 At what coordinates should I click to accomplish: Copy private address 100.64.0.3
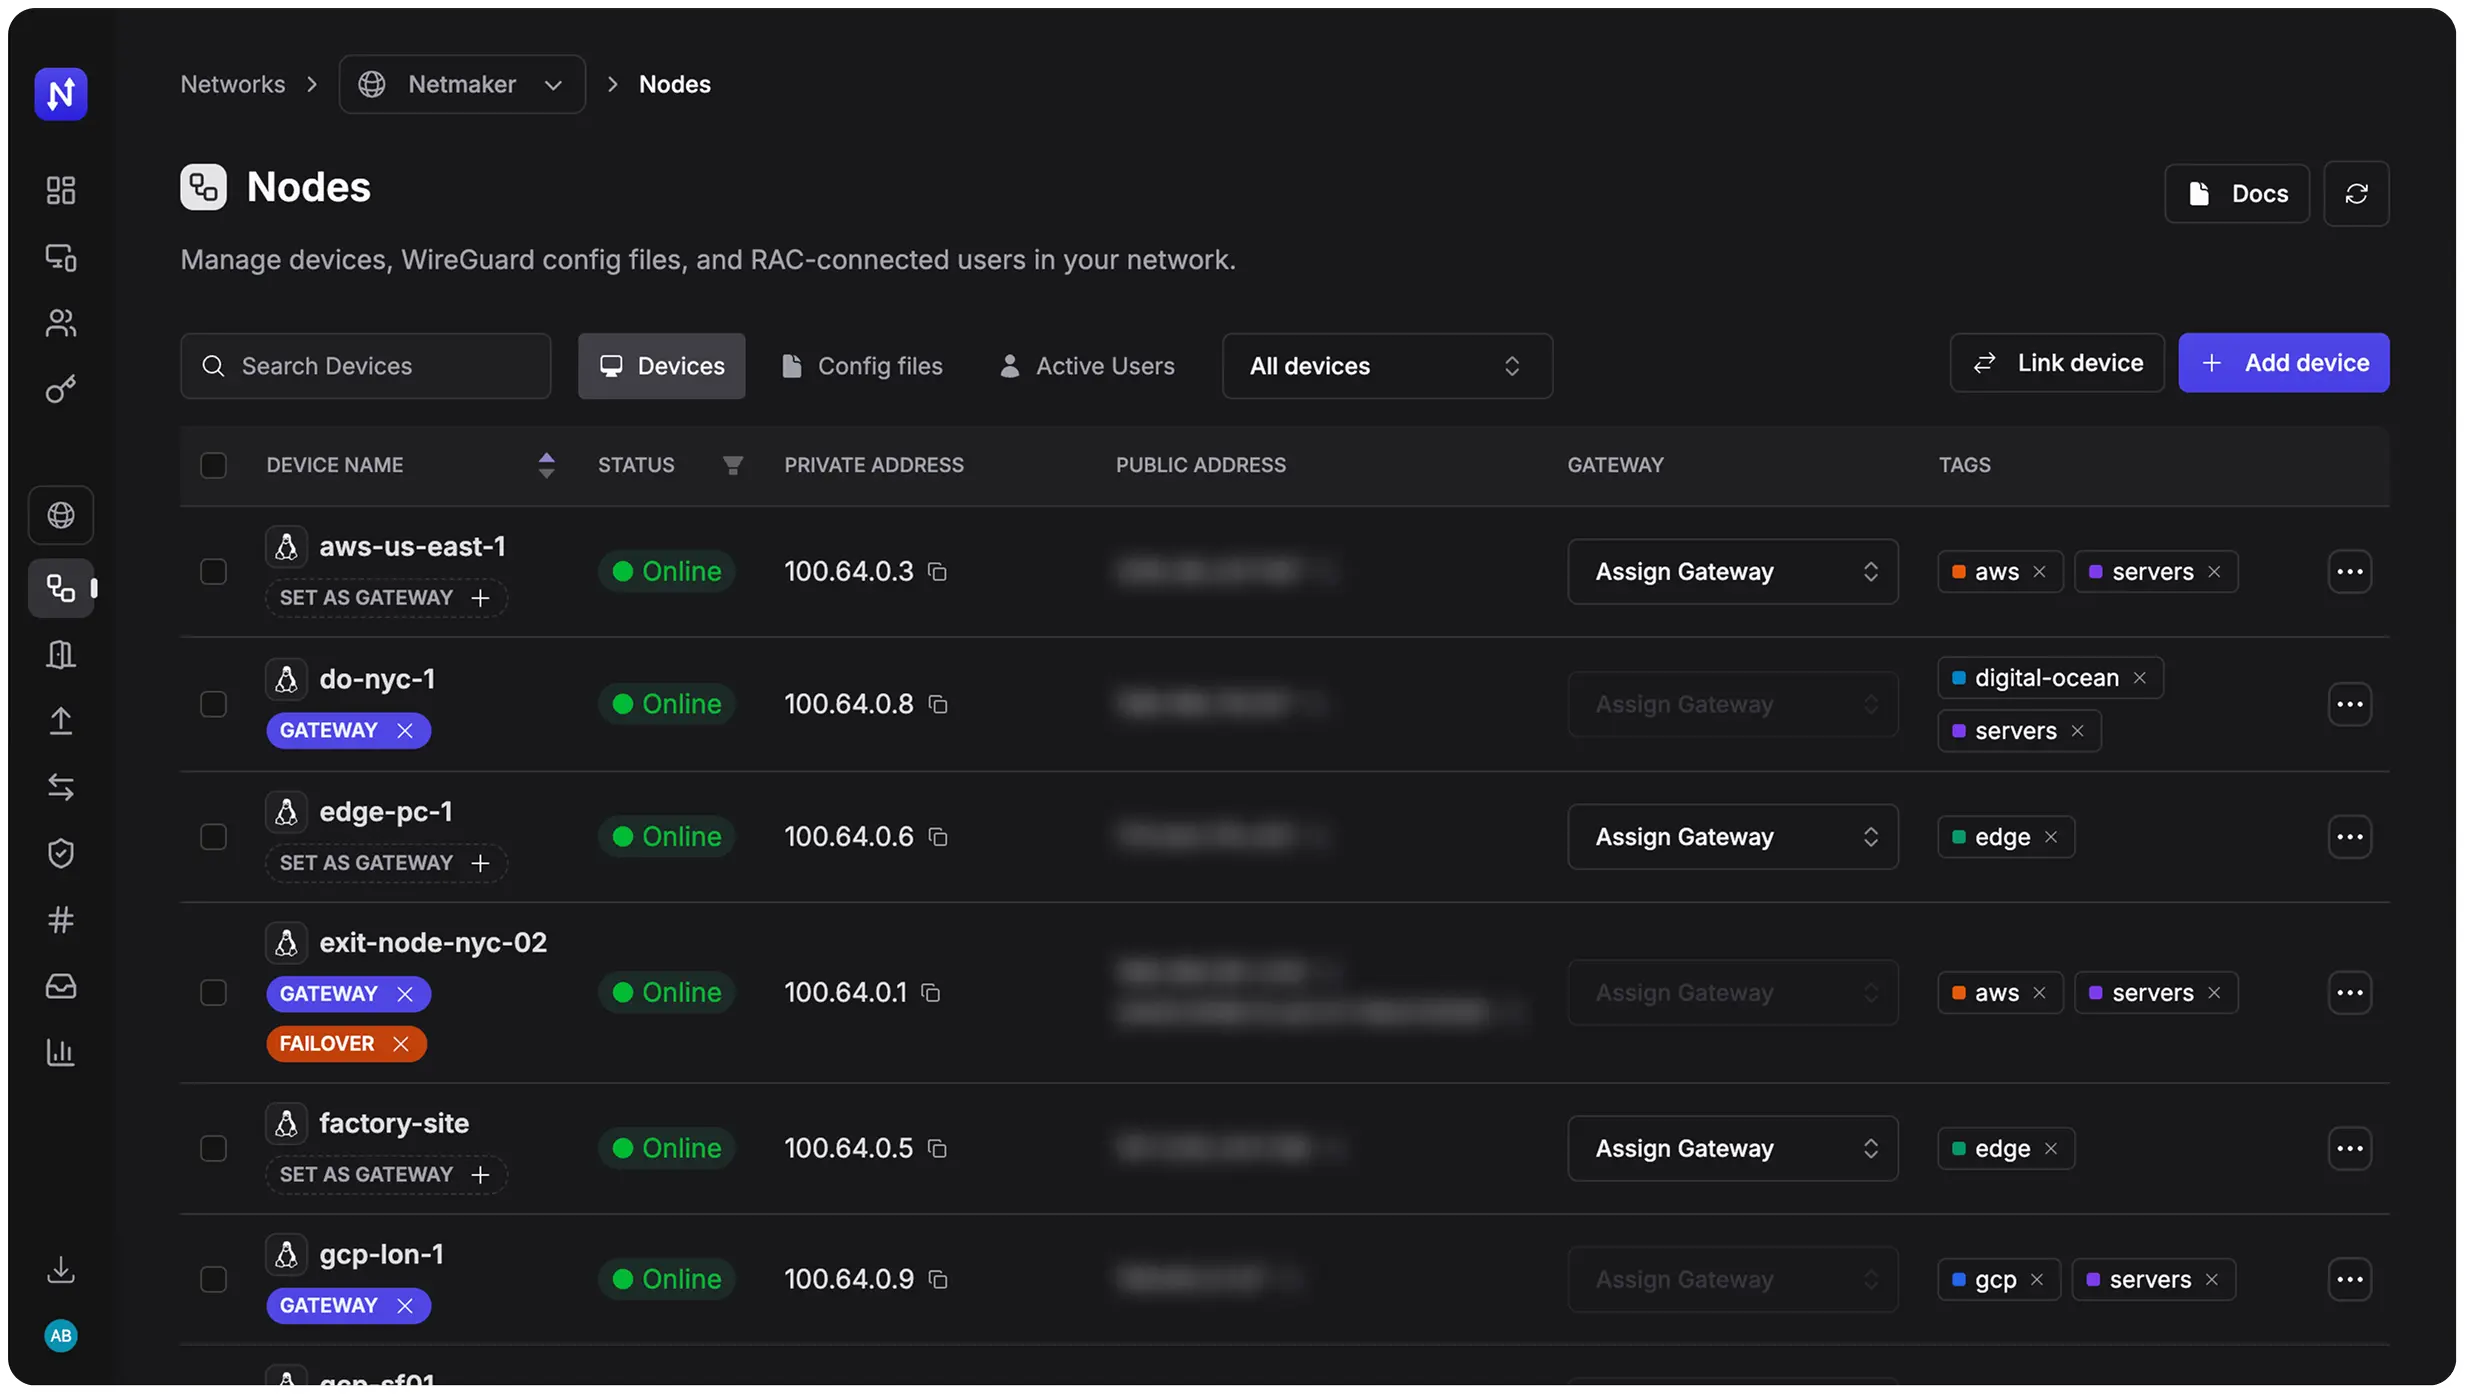tap(937, 572)
